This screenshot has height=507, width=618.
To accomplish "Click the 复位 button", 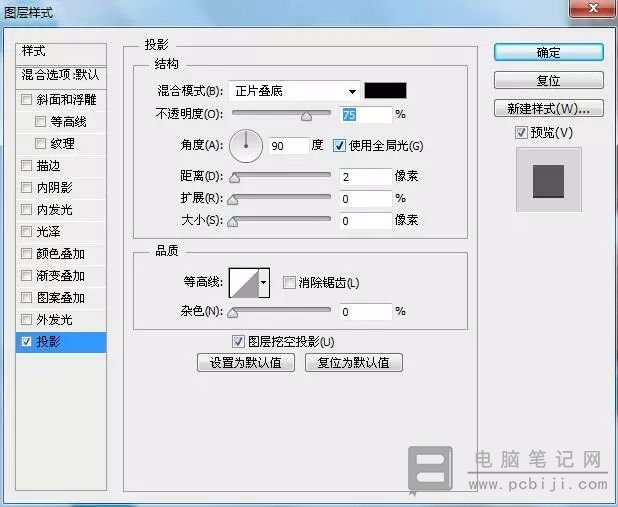I will pos(549,80).
